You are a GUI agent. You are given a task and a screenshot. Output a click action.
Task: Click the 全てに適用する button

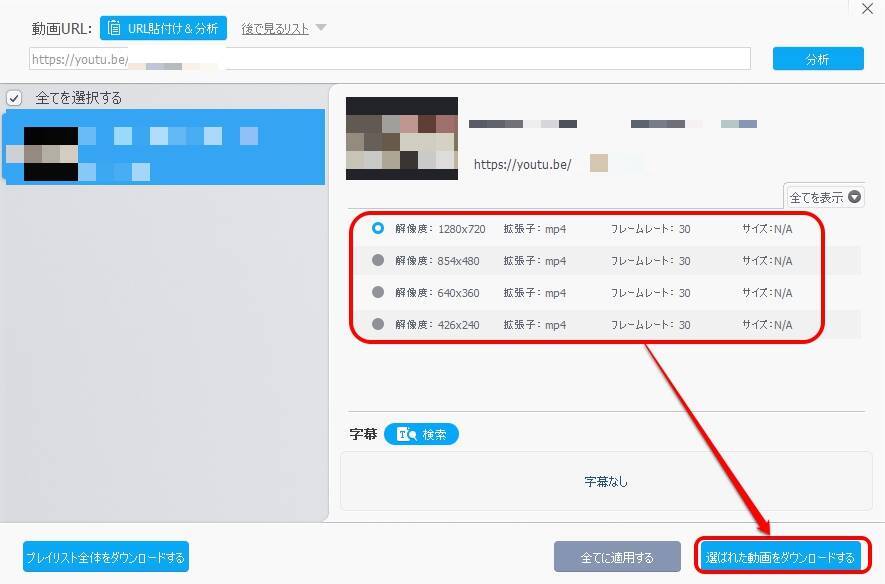(617, 557)
